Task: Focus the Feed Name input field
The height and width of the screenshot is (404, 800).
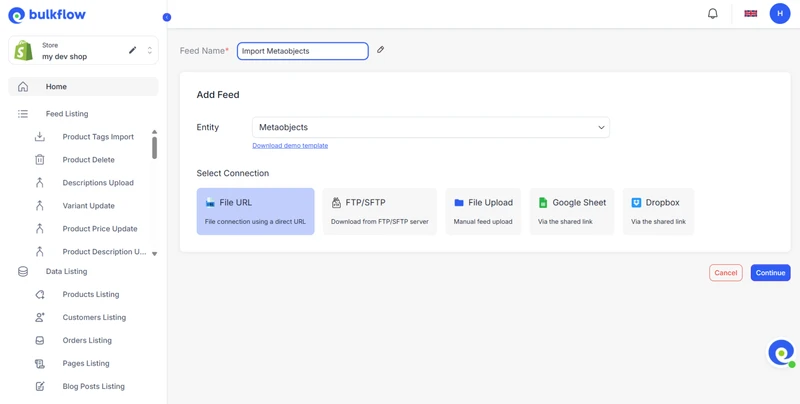Action: tap(303, 51)
